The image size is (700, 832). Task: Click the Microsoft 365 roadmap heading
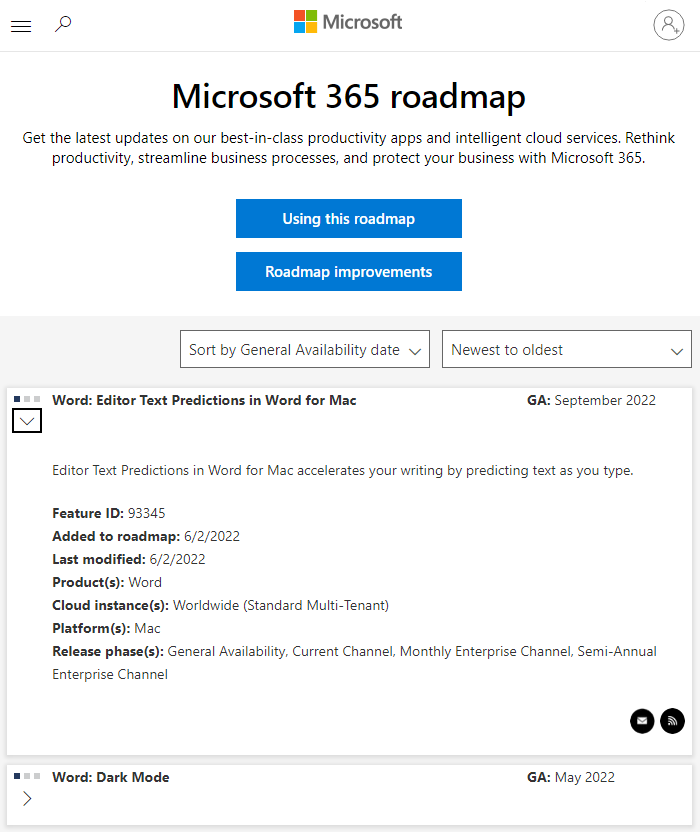(x=349, y=97)
